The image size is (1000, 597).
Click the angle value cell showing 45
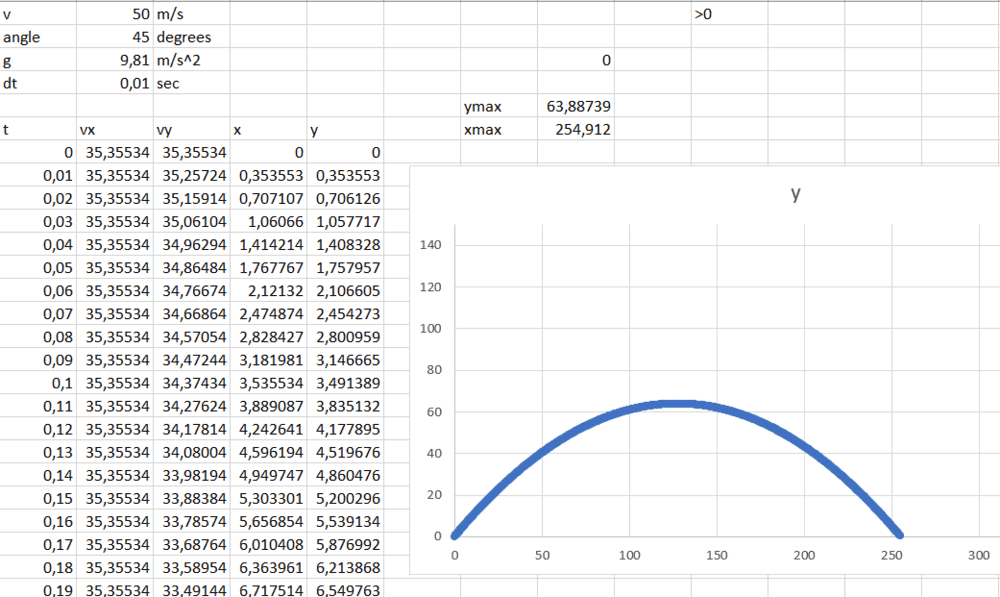coord(115,38)
